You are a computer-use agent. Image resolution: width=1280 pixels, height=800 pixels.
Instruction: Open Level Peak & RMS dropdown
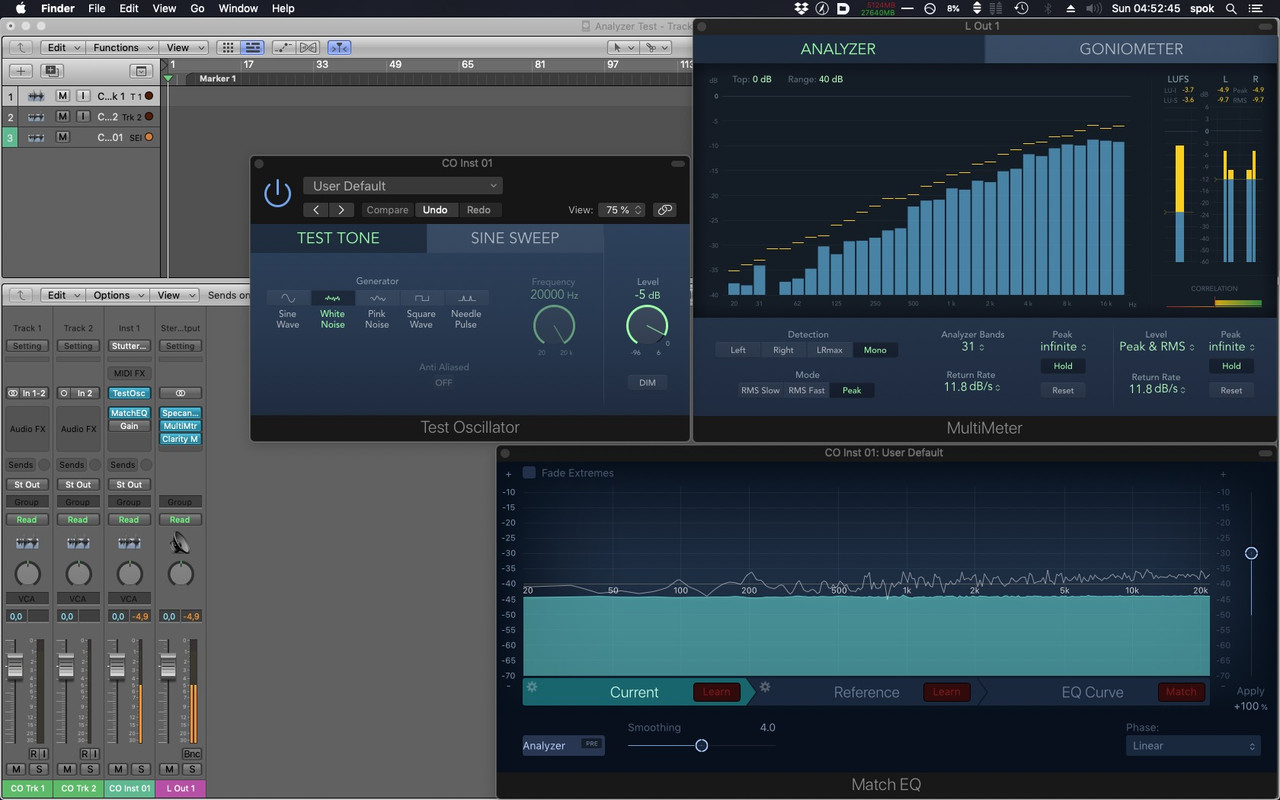pyautogui.click(x=1156, y=347)
